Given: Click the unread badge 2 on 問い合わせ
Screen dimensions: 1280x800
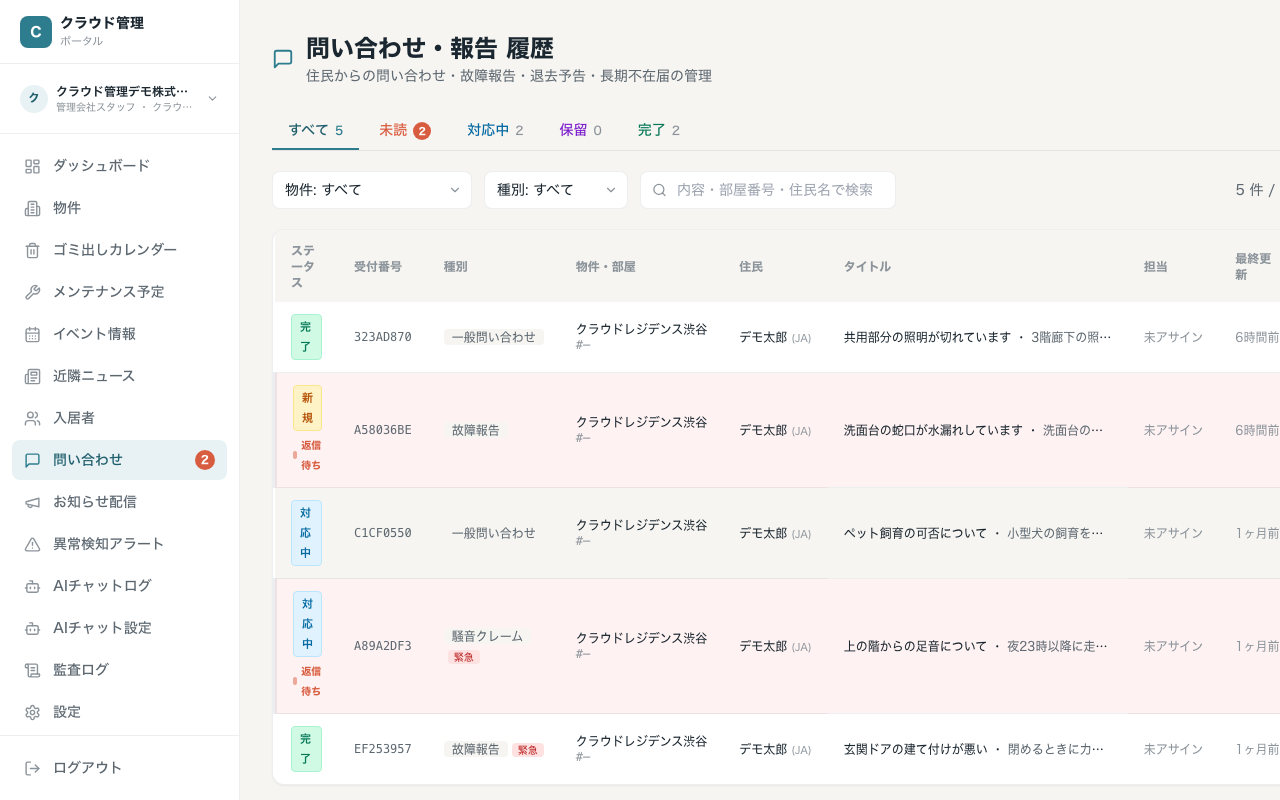Looking at the screenshot, I should (x=205, y=460).
